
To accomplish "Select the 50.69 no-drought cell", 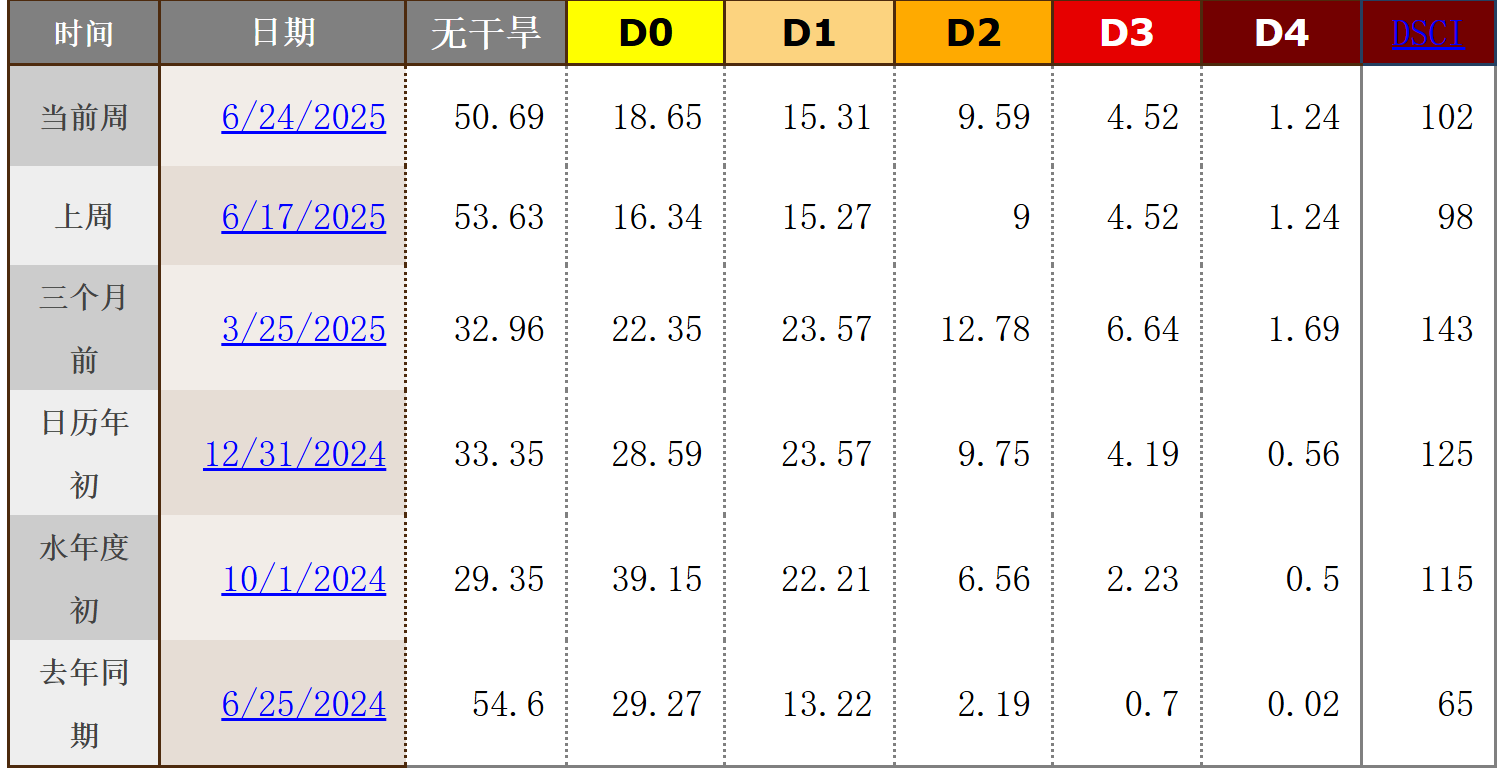I will [x=499, y=118].
